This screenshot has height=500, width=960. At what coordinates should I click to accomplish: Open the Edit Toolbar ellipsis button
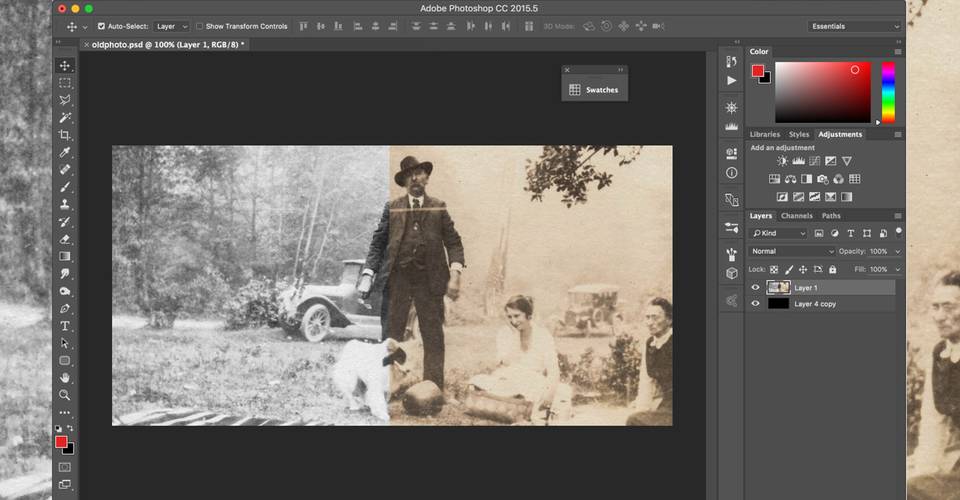[x=65, y=412]
